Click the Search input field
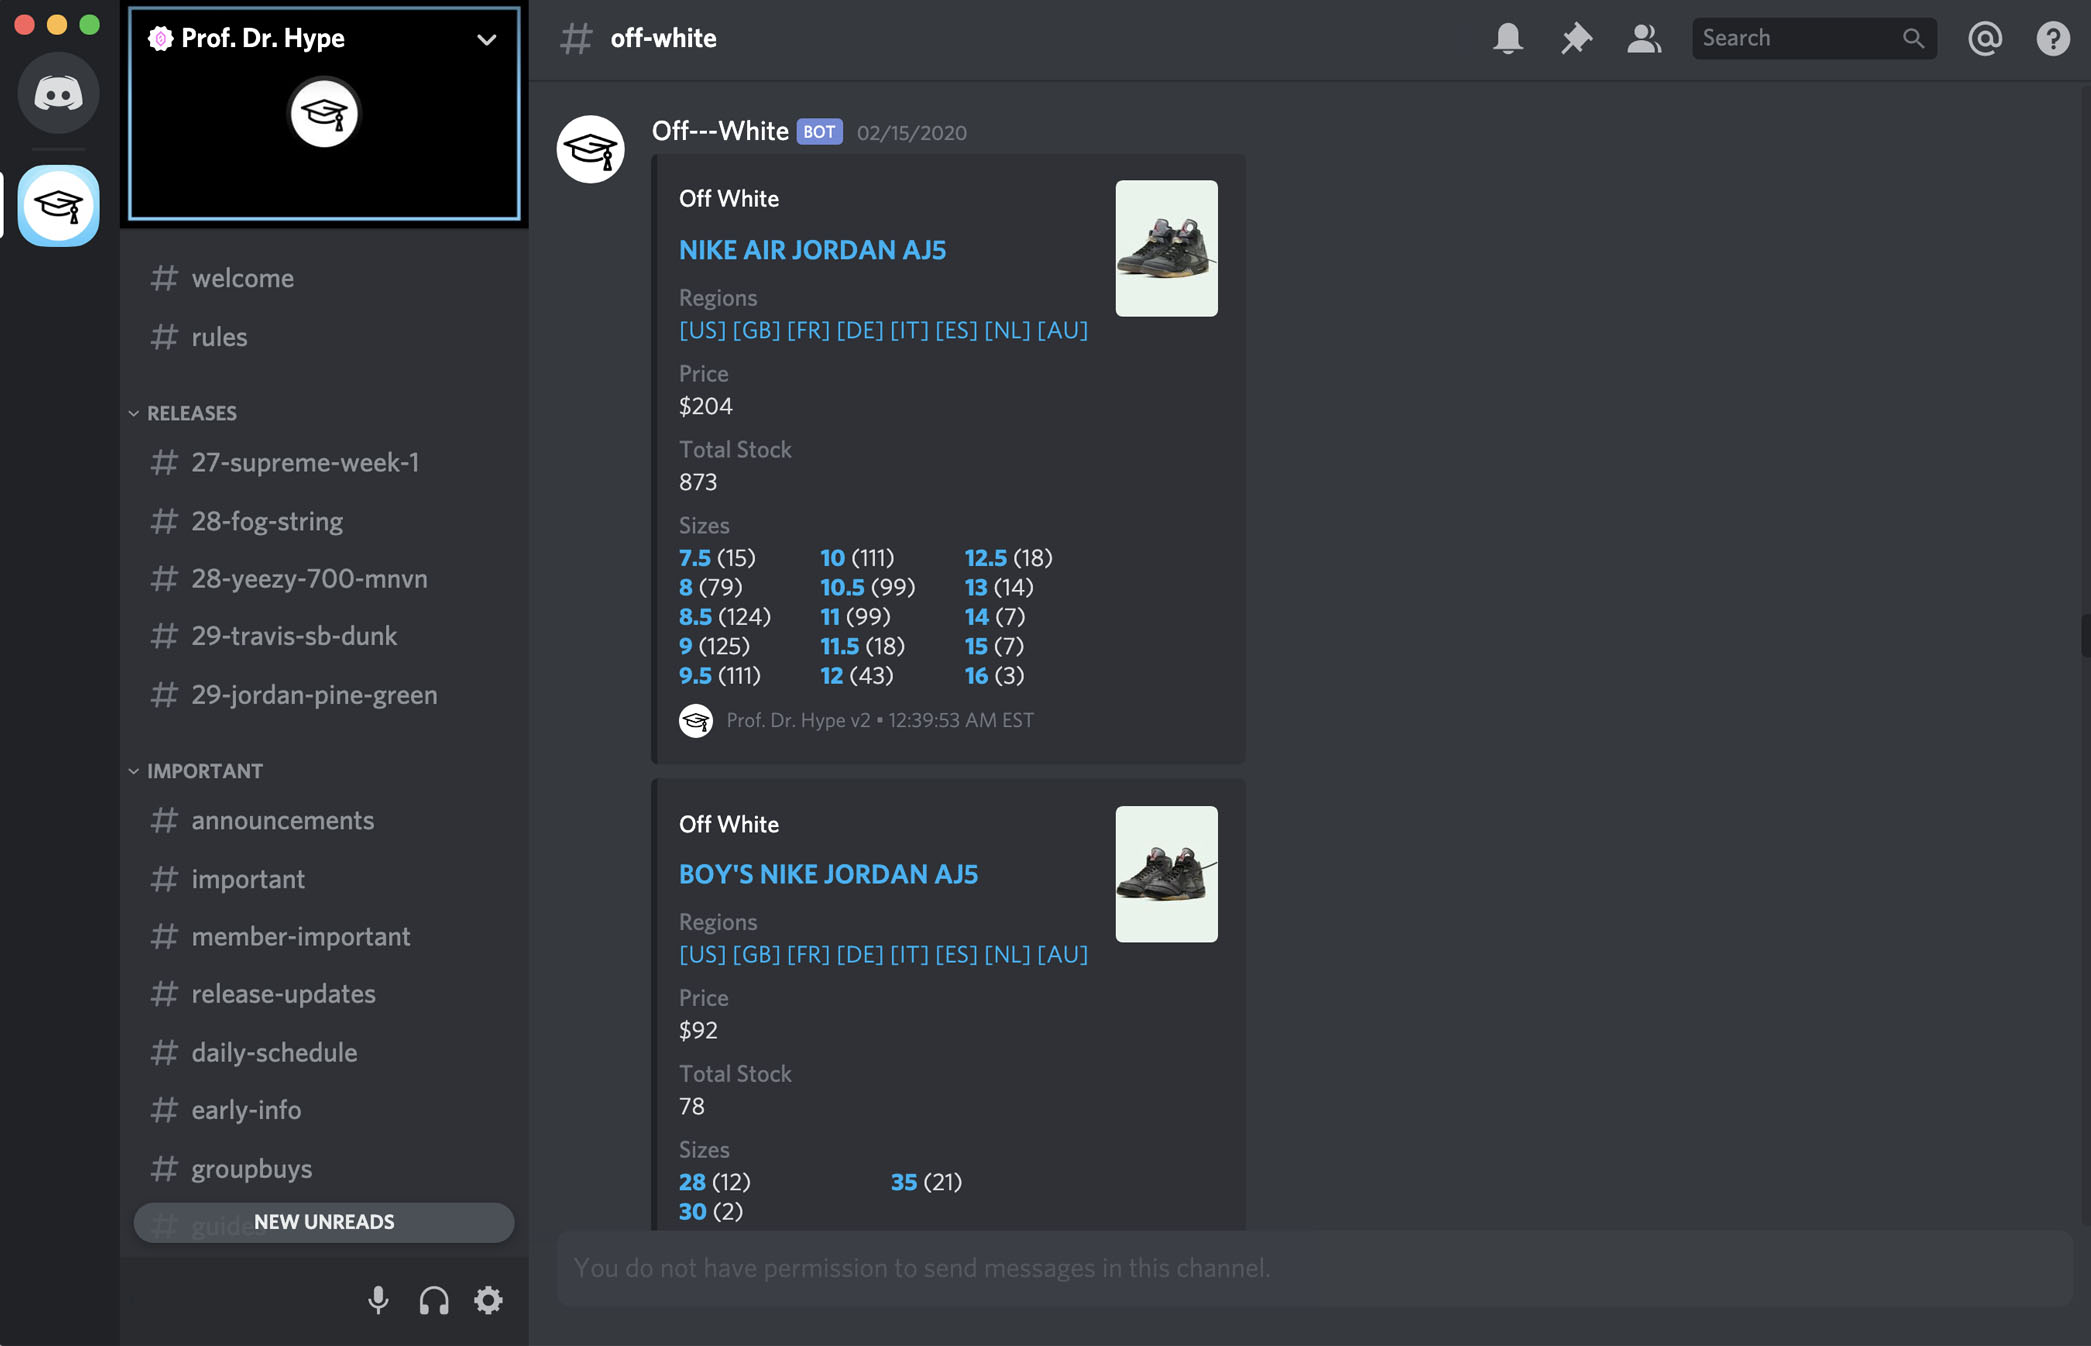This screenshot has height=1346, width=2091. click(1798, 38)
